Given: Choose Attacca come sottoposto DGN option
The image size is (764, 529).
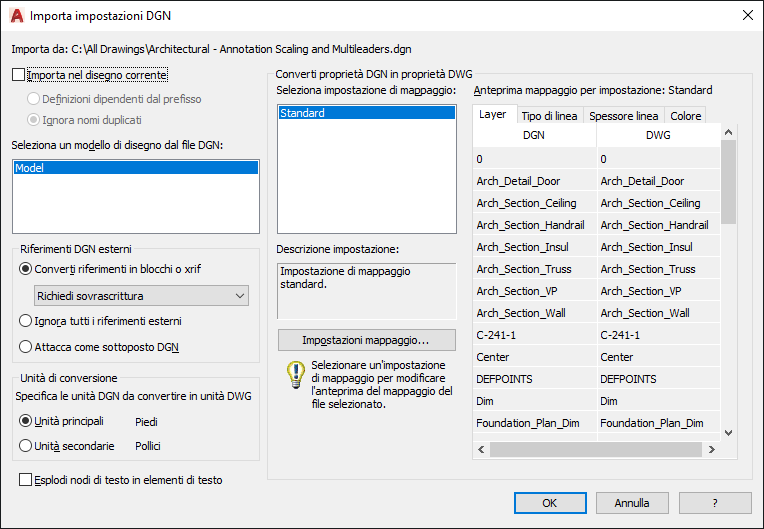Looking at the screenshot, I should point(26,347).
